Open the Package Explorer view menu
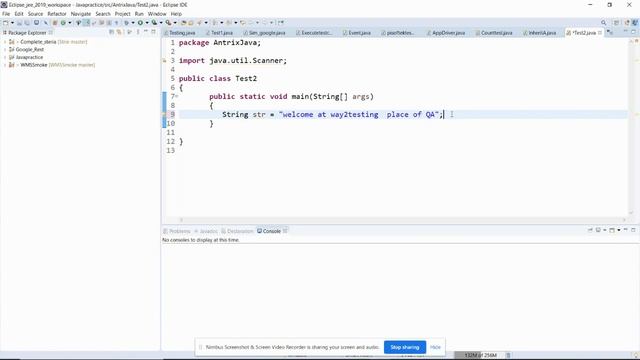This screenshot has width=640, height=360. point(138,32)
